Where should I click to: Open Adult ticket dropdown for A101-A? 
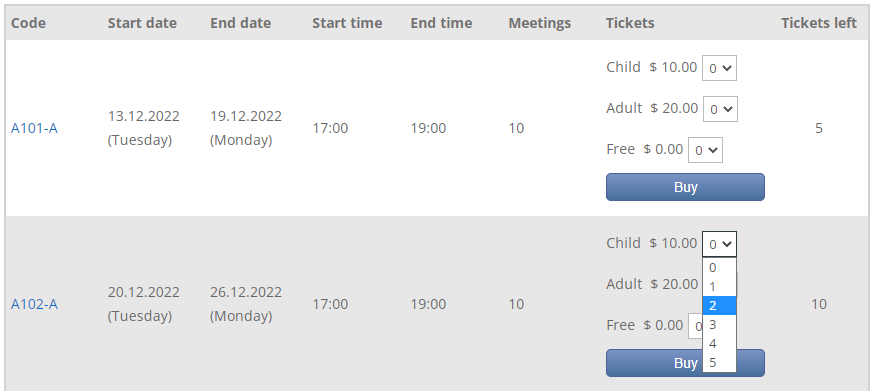pyautogui.click(x=720, y=109)
